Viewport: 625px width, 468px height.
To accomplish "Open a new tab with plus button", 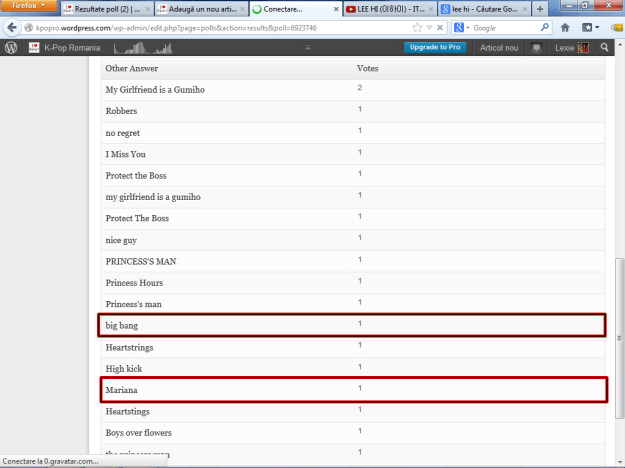I will click(541, 9).
